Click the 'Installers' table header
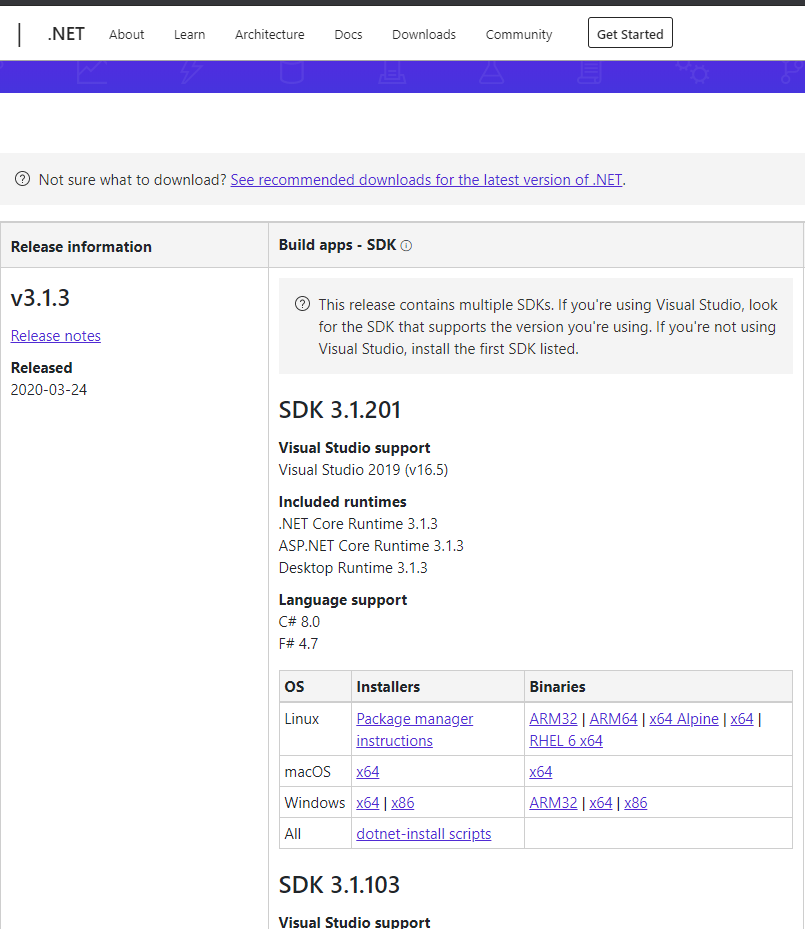805x929 pixels. pos(388,687)
